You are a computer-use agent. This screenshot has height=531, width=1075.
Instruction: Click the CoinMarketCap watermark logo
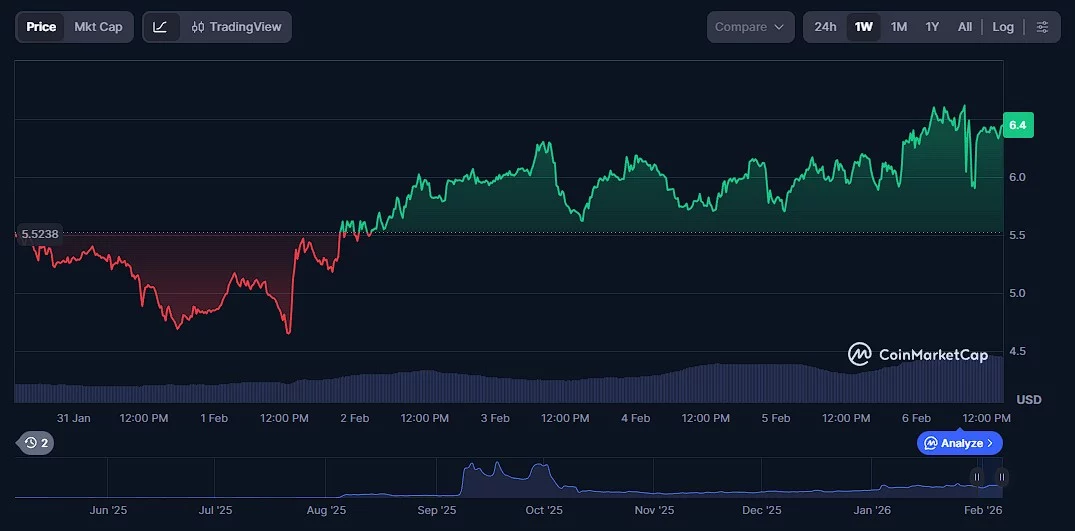859,354
